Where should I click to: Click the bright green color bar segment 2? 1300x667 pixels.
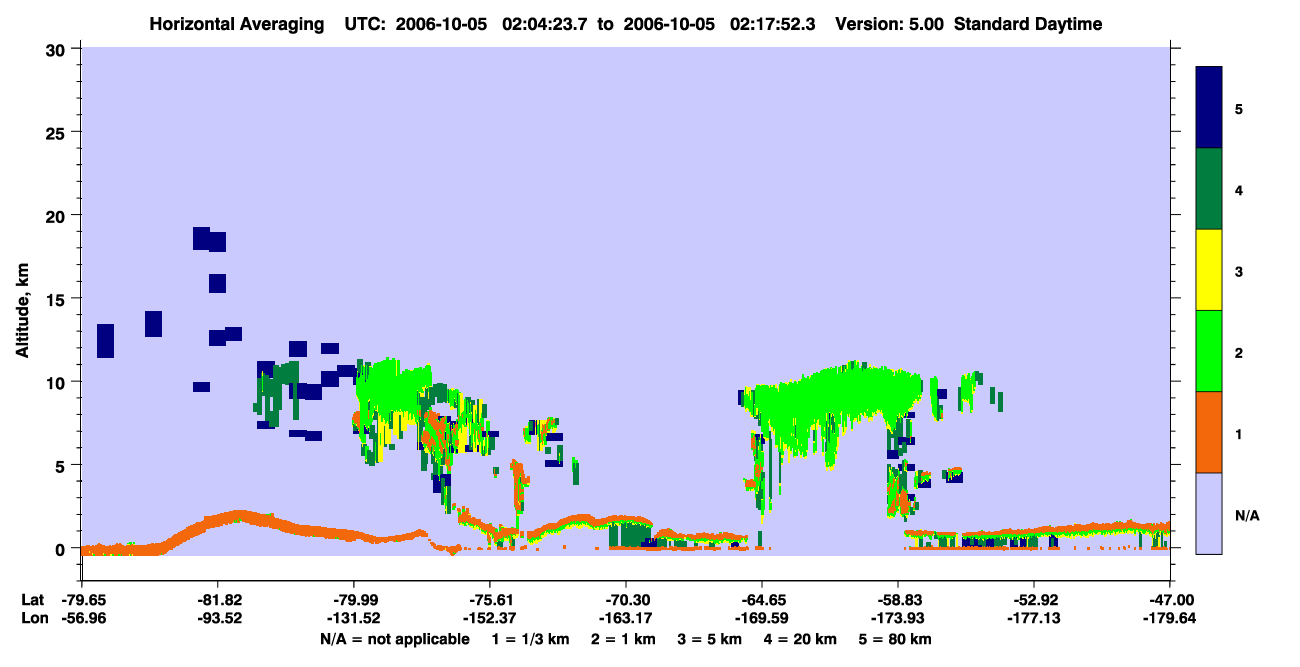pos(1209,351)
